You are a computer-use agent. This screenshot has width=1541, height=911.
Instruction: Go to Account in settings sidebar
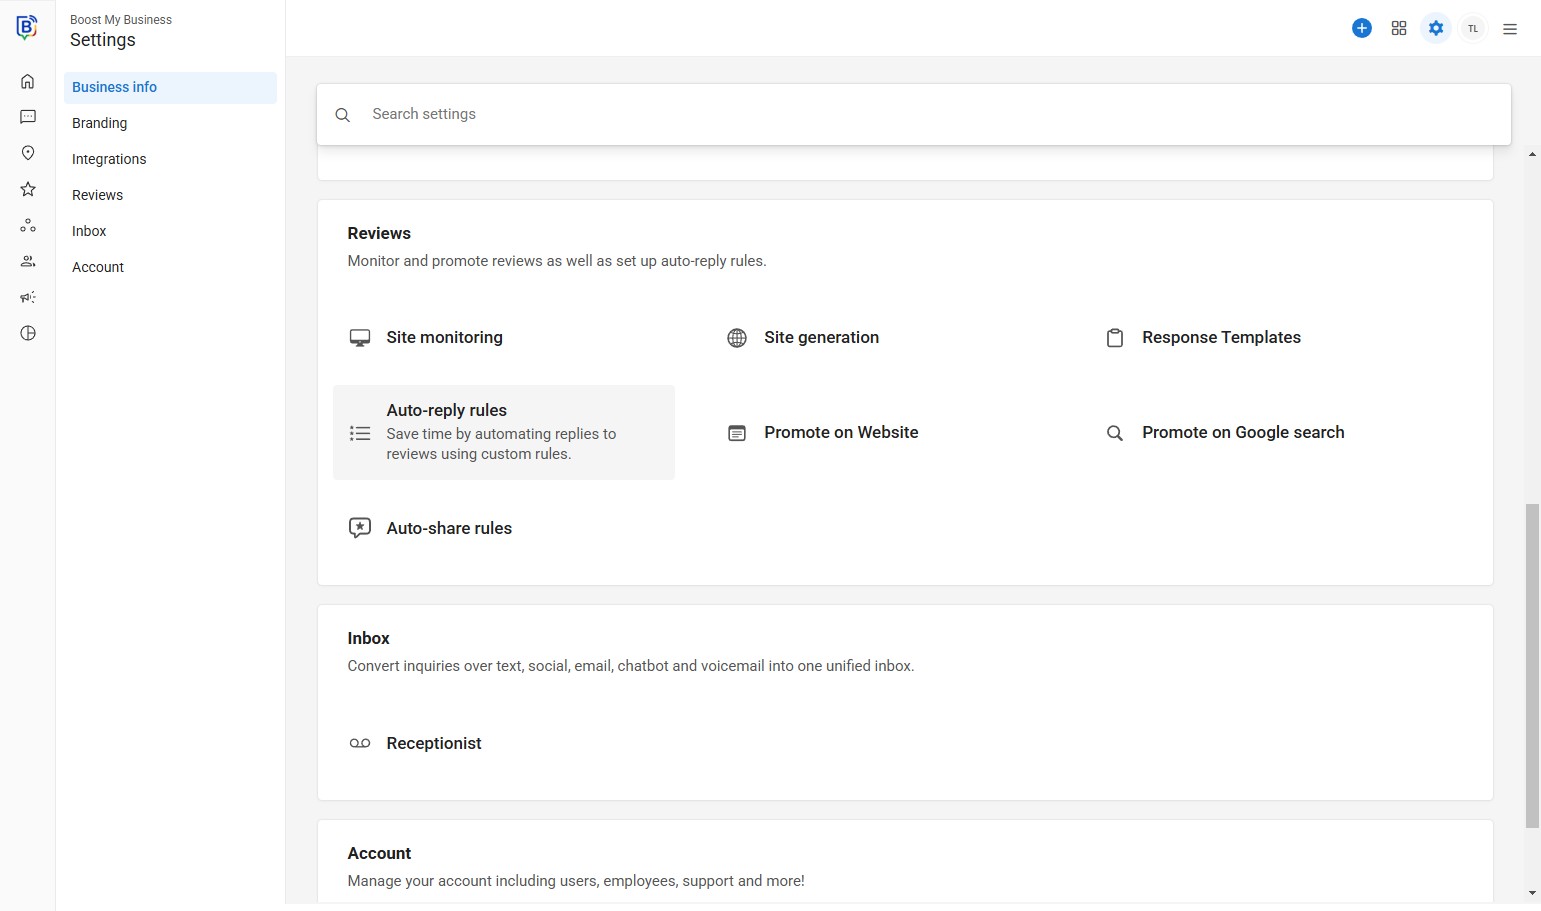point(98,267)
